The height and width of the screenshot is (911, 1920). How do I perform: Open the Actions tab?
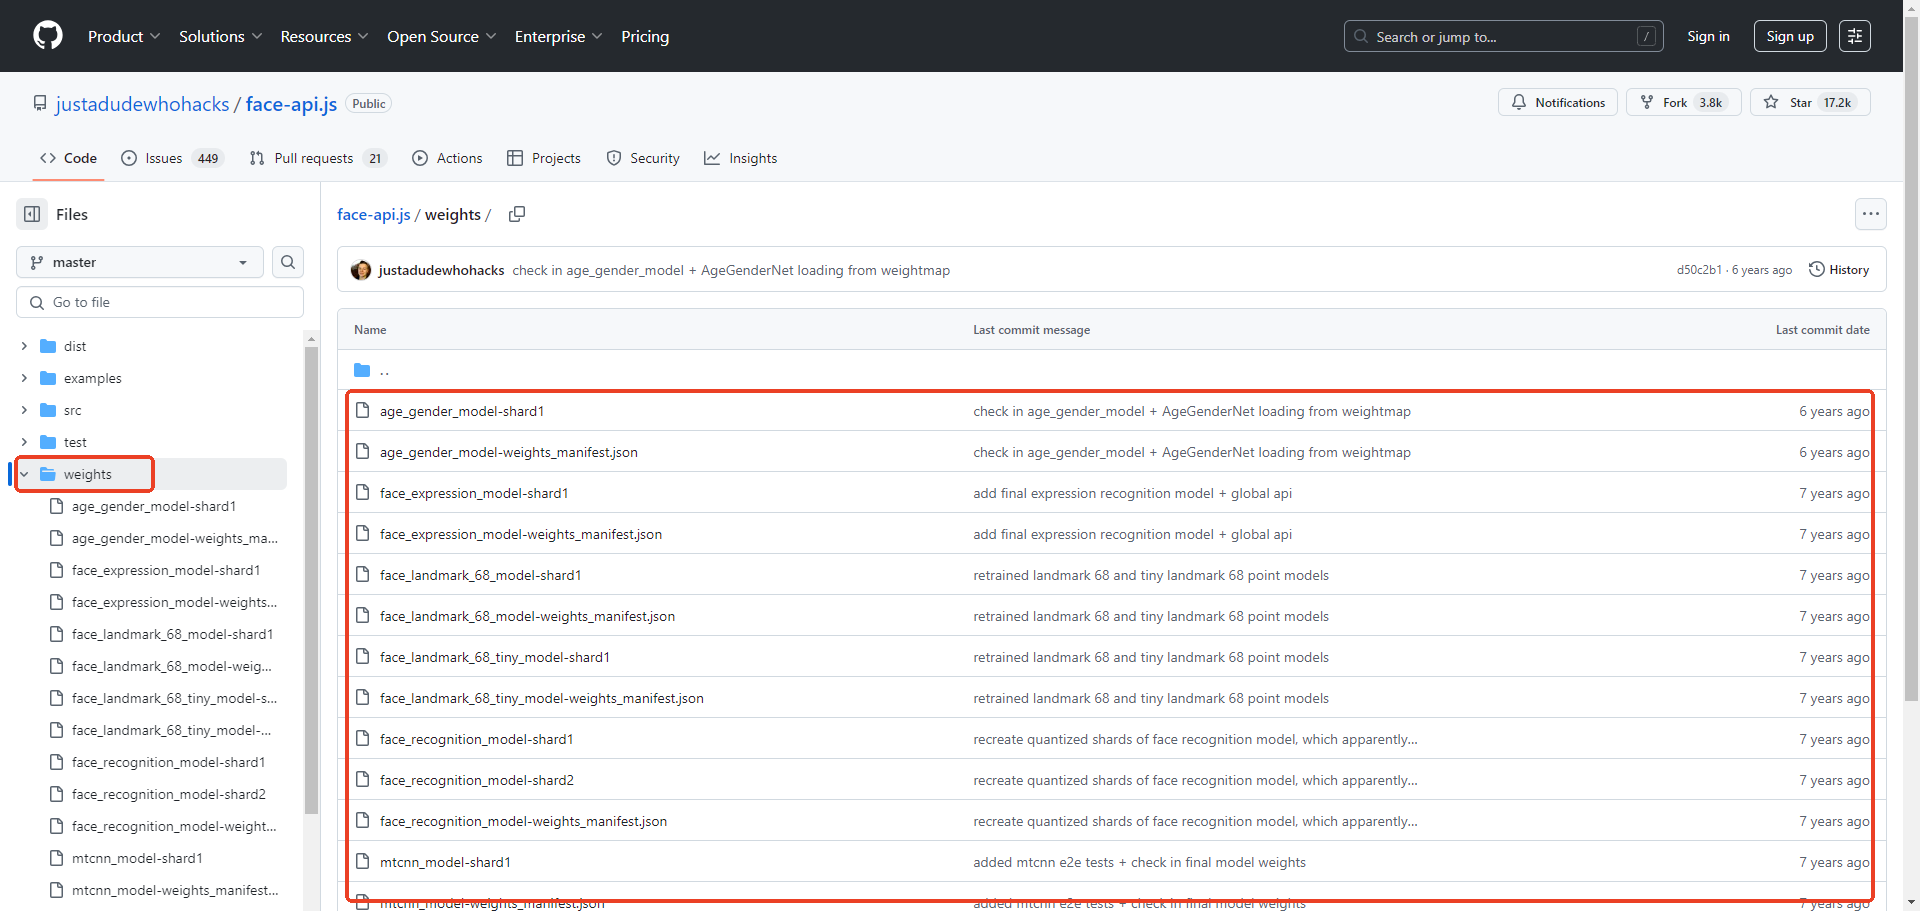[x=447, y=158]
